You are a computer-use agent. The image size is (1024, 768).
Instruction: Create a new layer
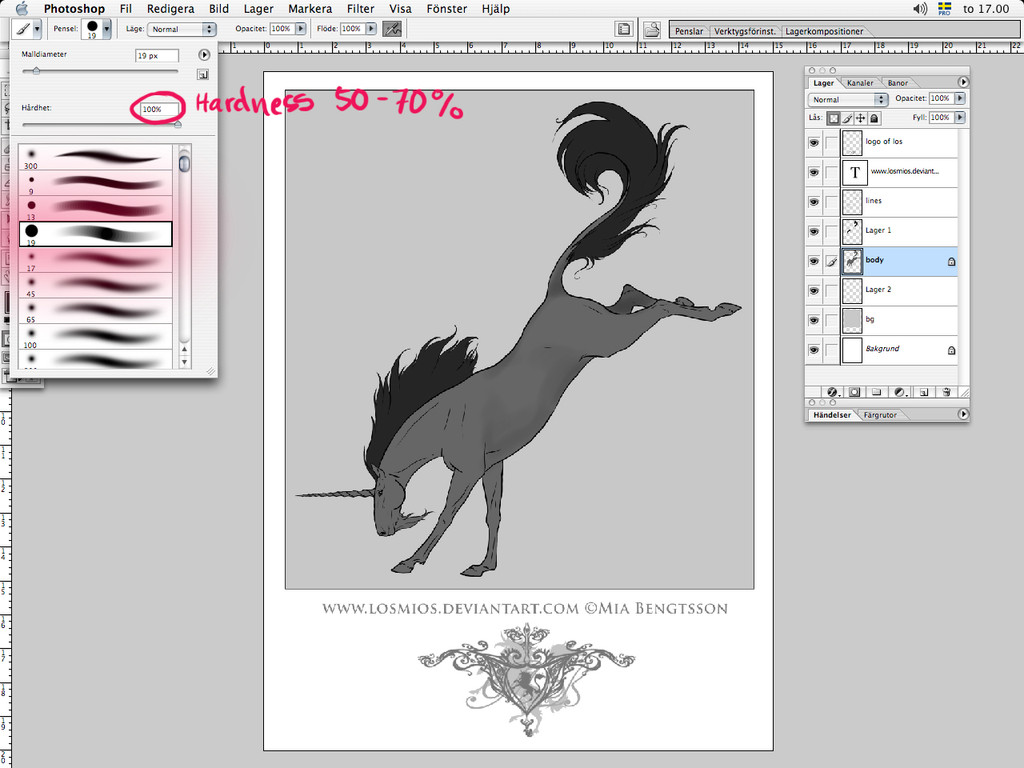click(923, 392)
